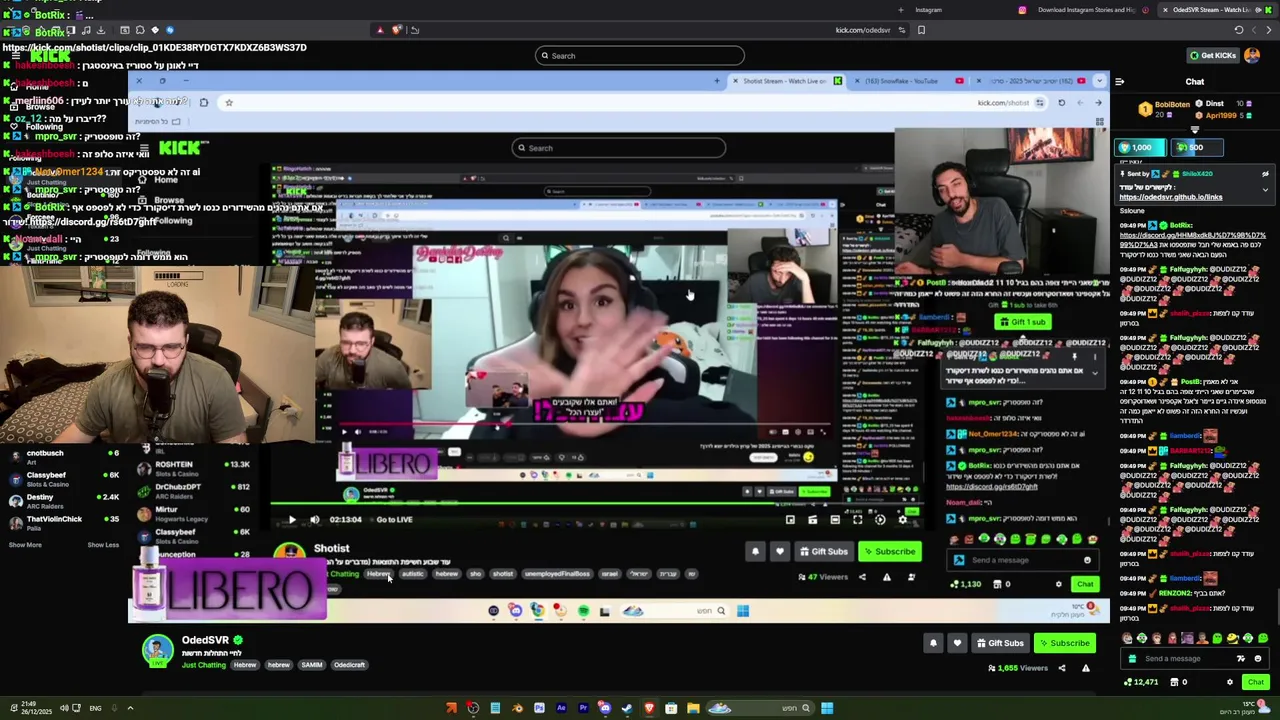1280x720 pixels.
Task: Click unemployedFinalBoss tag under Shotist
Action: click(x=557, y=574)
